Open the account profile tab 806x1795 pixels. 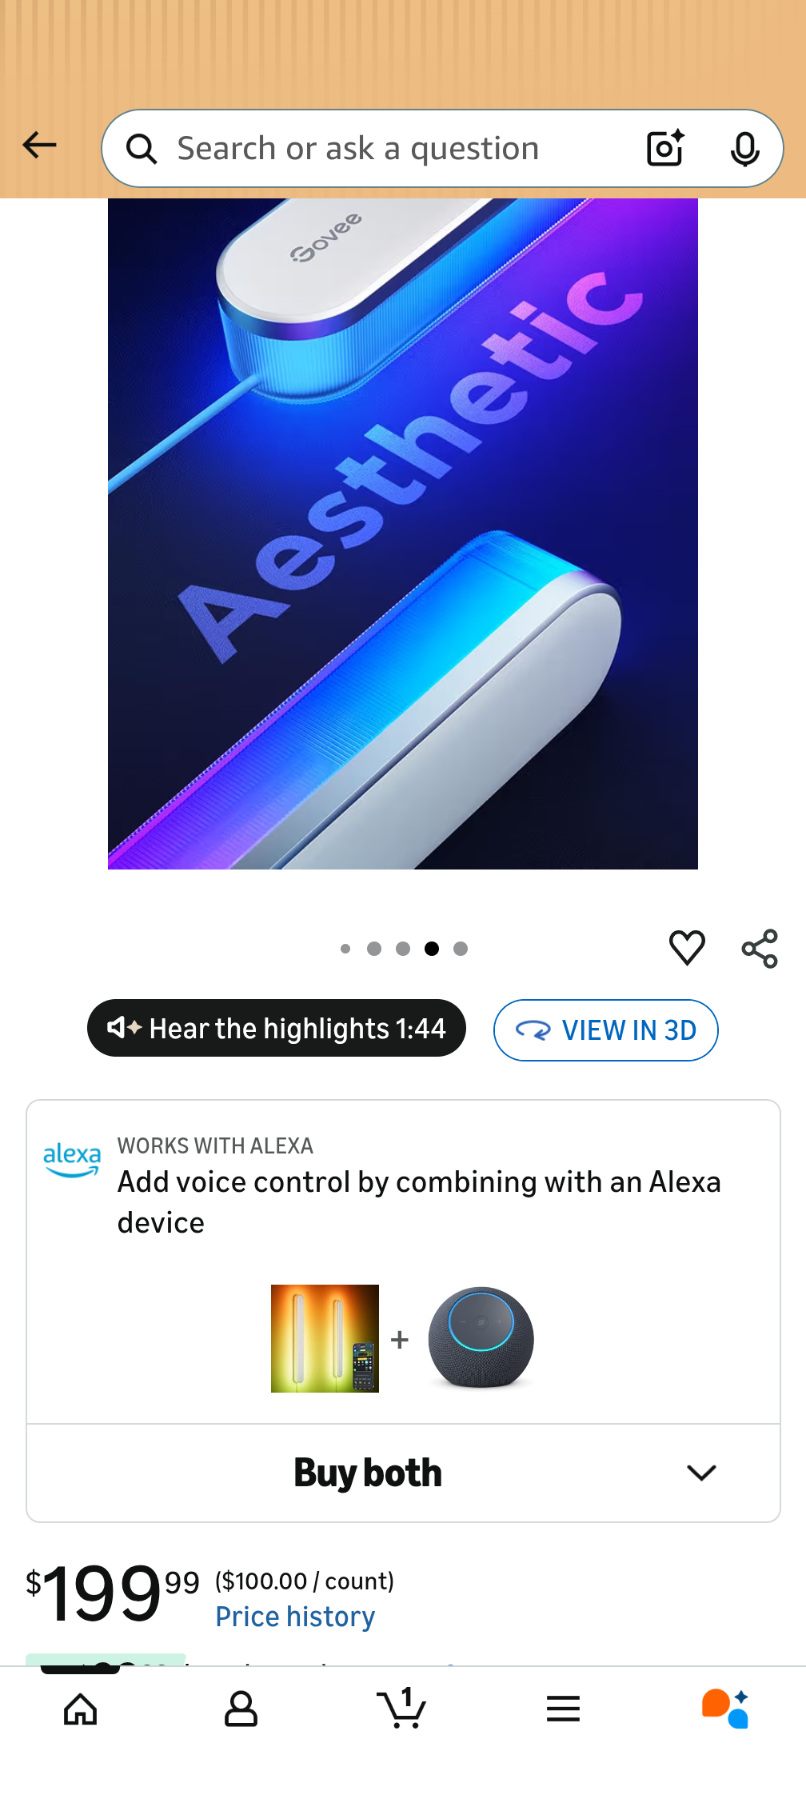coord(241,1709)
